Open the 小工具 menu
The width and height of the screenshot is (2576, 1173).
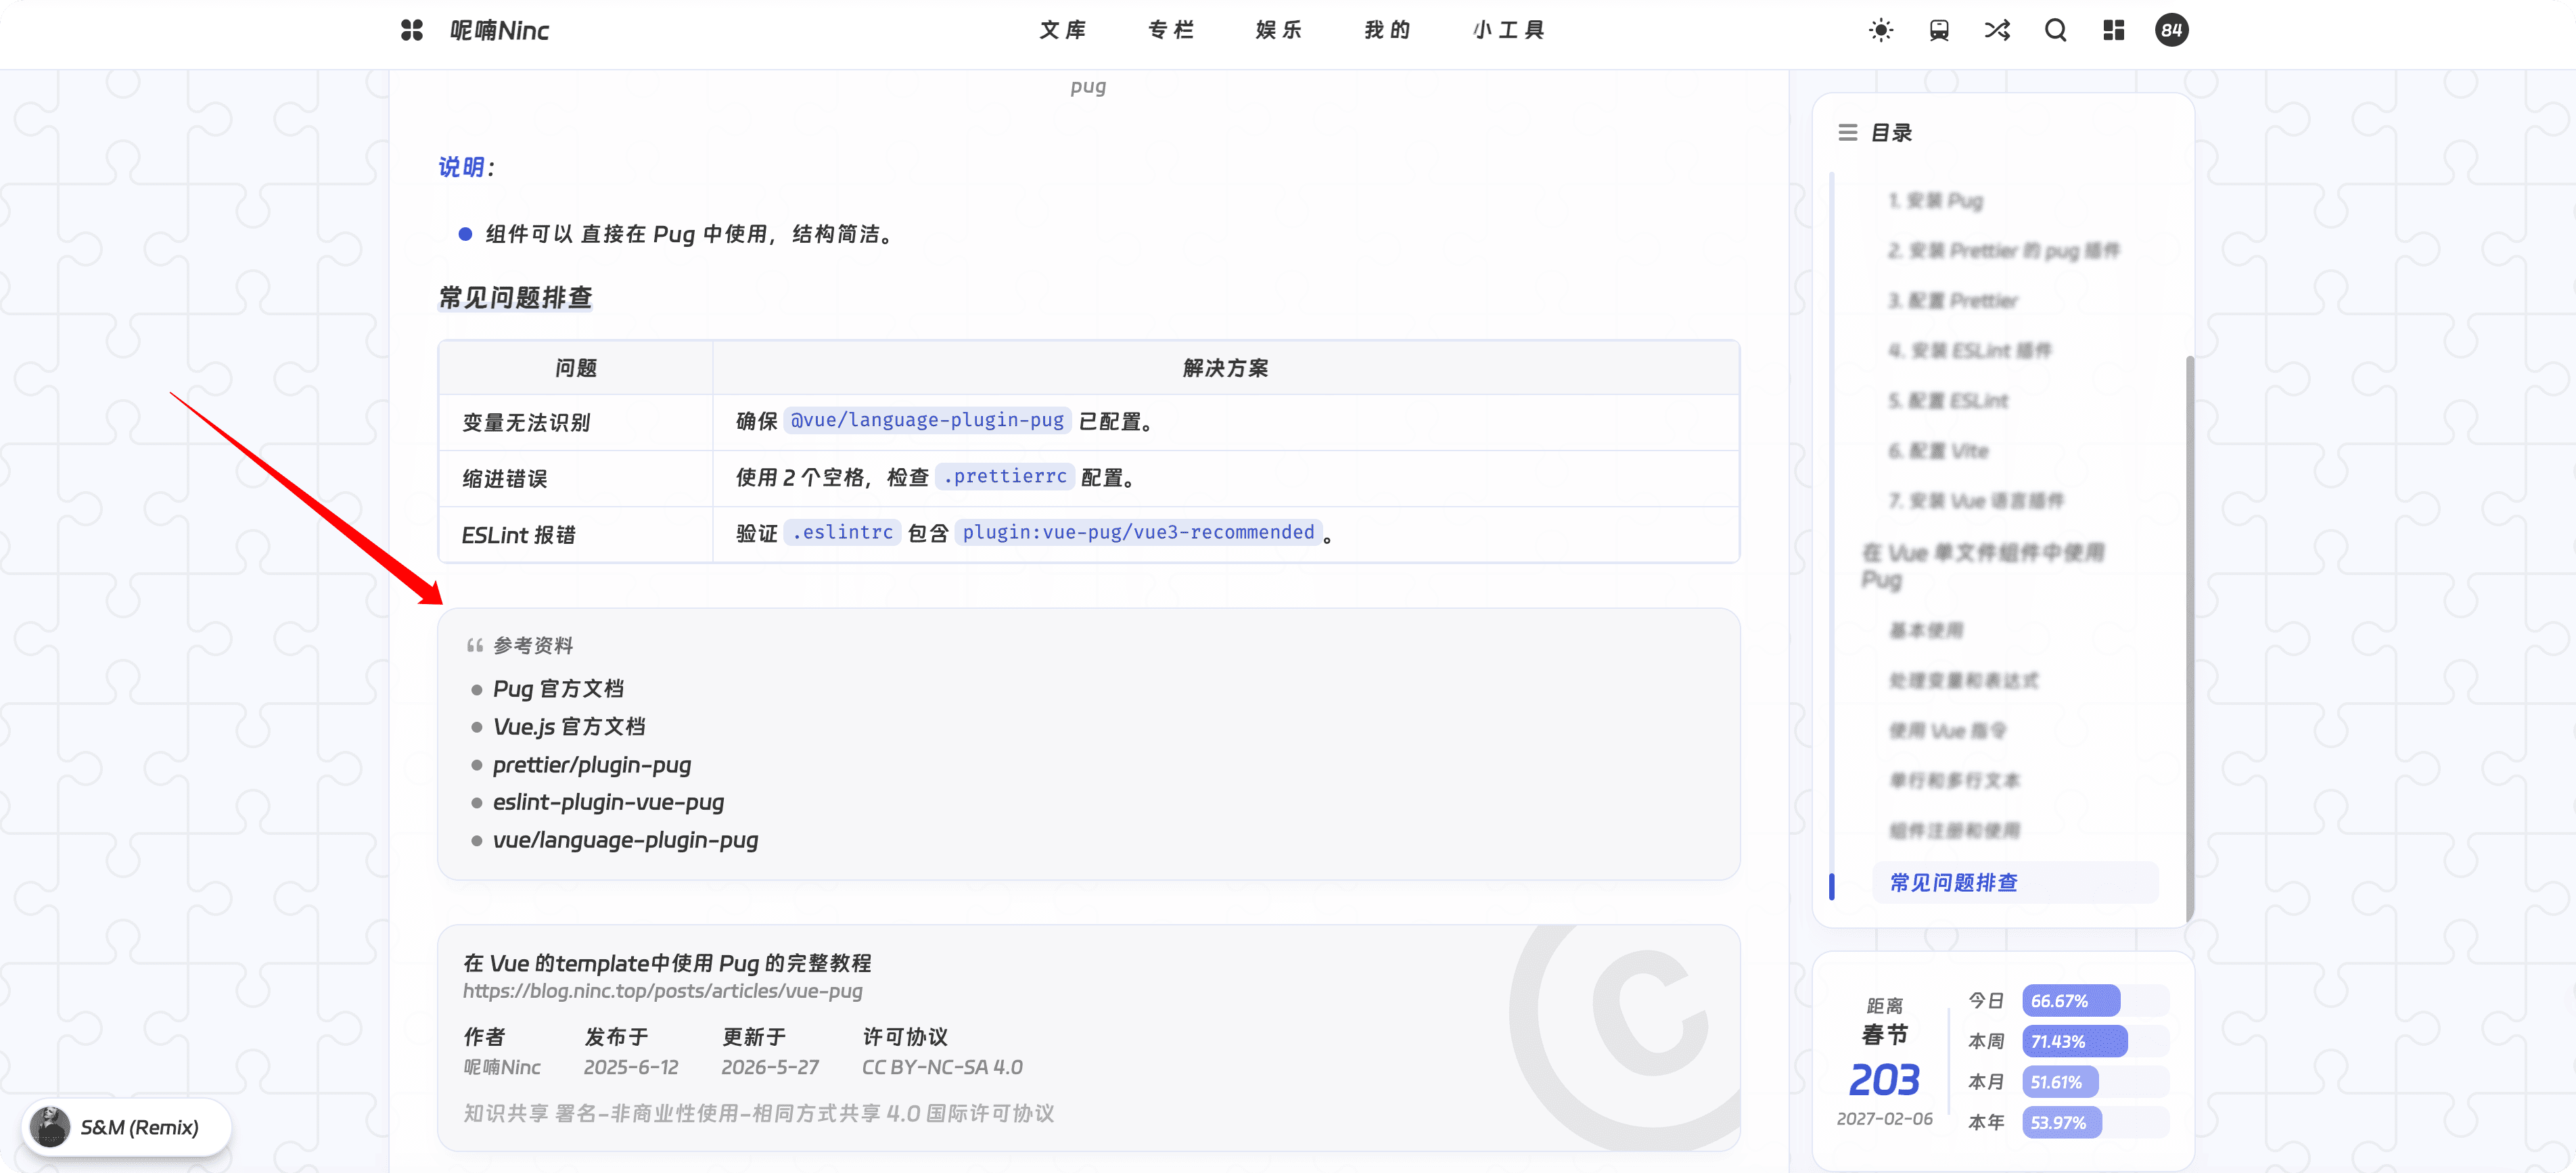(1508, 30)
